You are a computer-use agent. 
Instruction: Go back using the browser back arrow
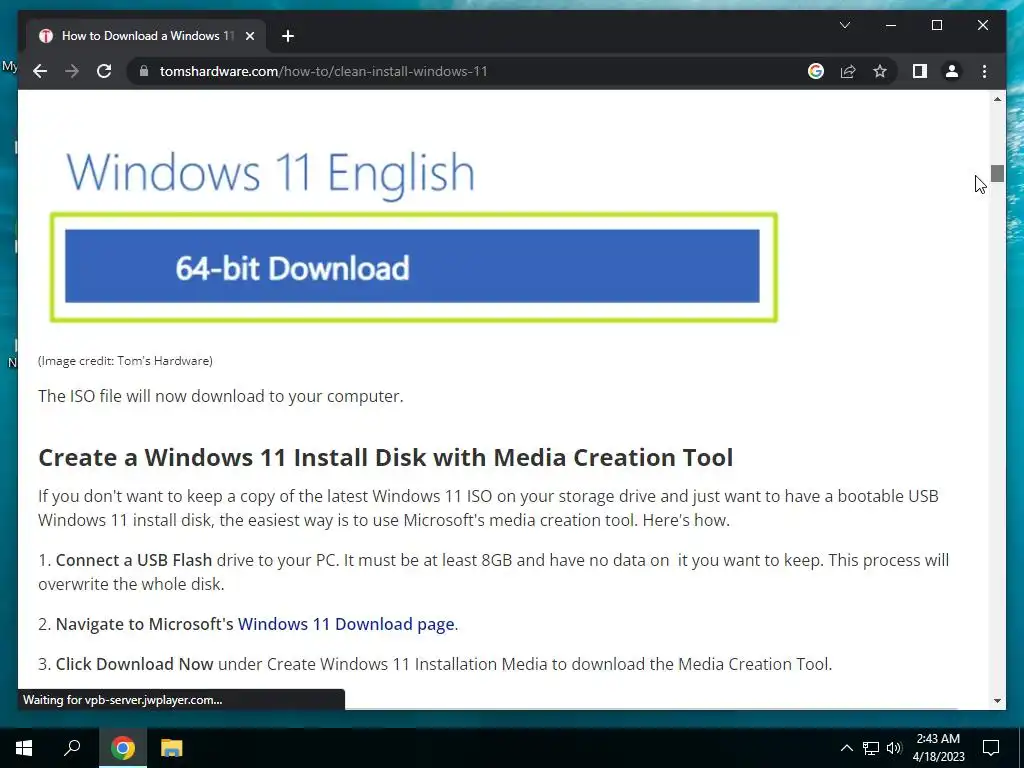coord(40,71)
